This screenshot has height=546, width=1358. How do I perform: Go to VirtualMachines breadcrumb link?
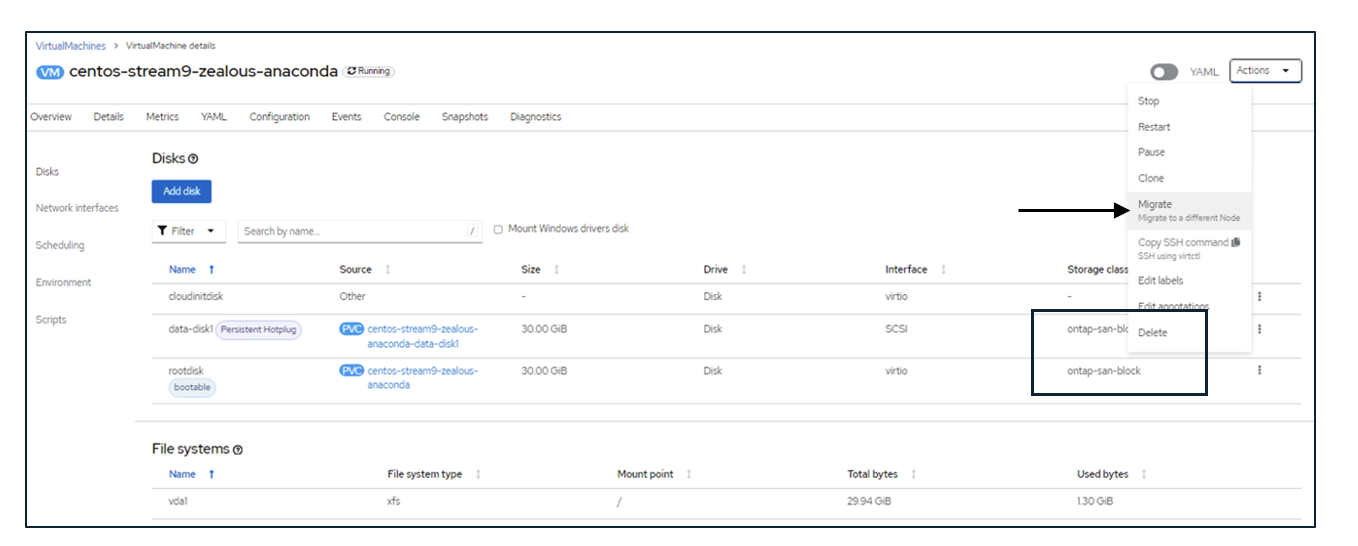click(x=71, y=46)
